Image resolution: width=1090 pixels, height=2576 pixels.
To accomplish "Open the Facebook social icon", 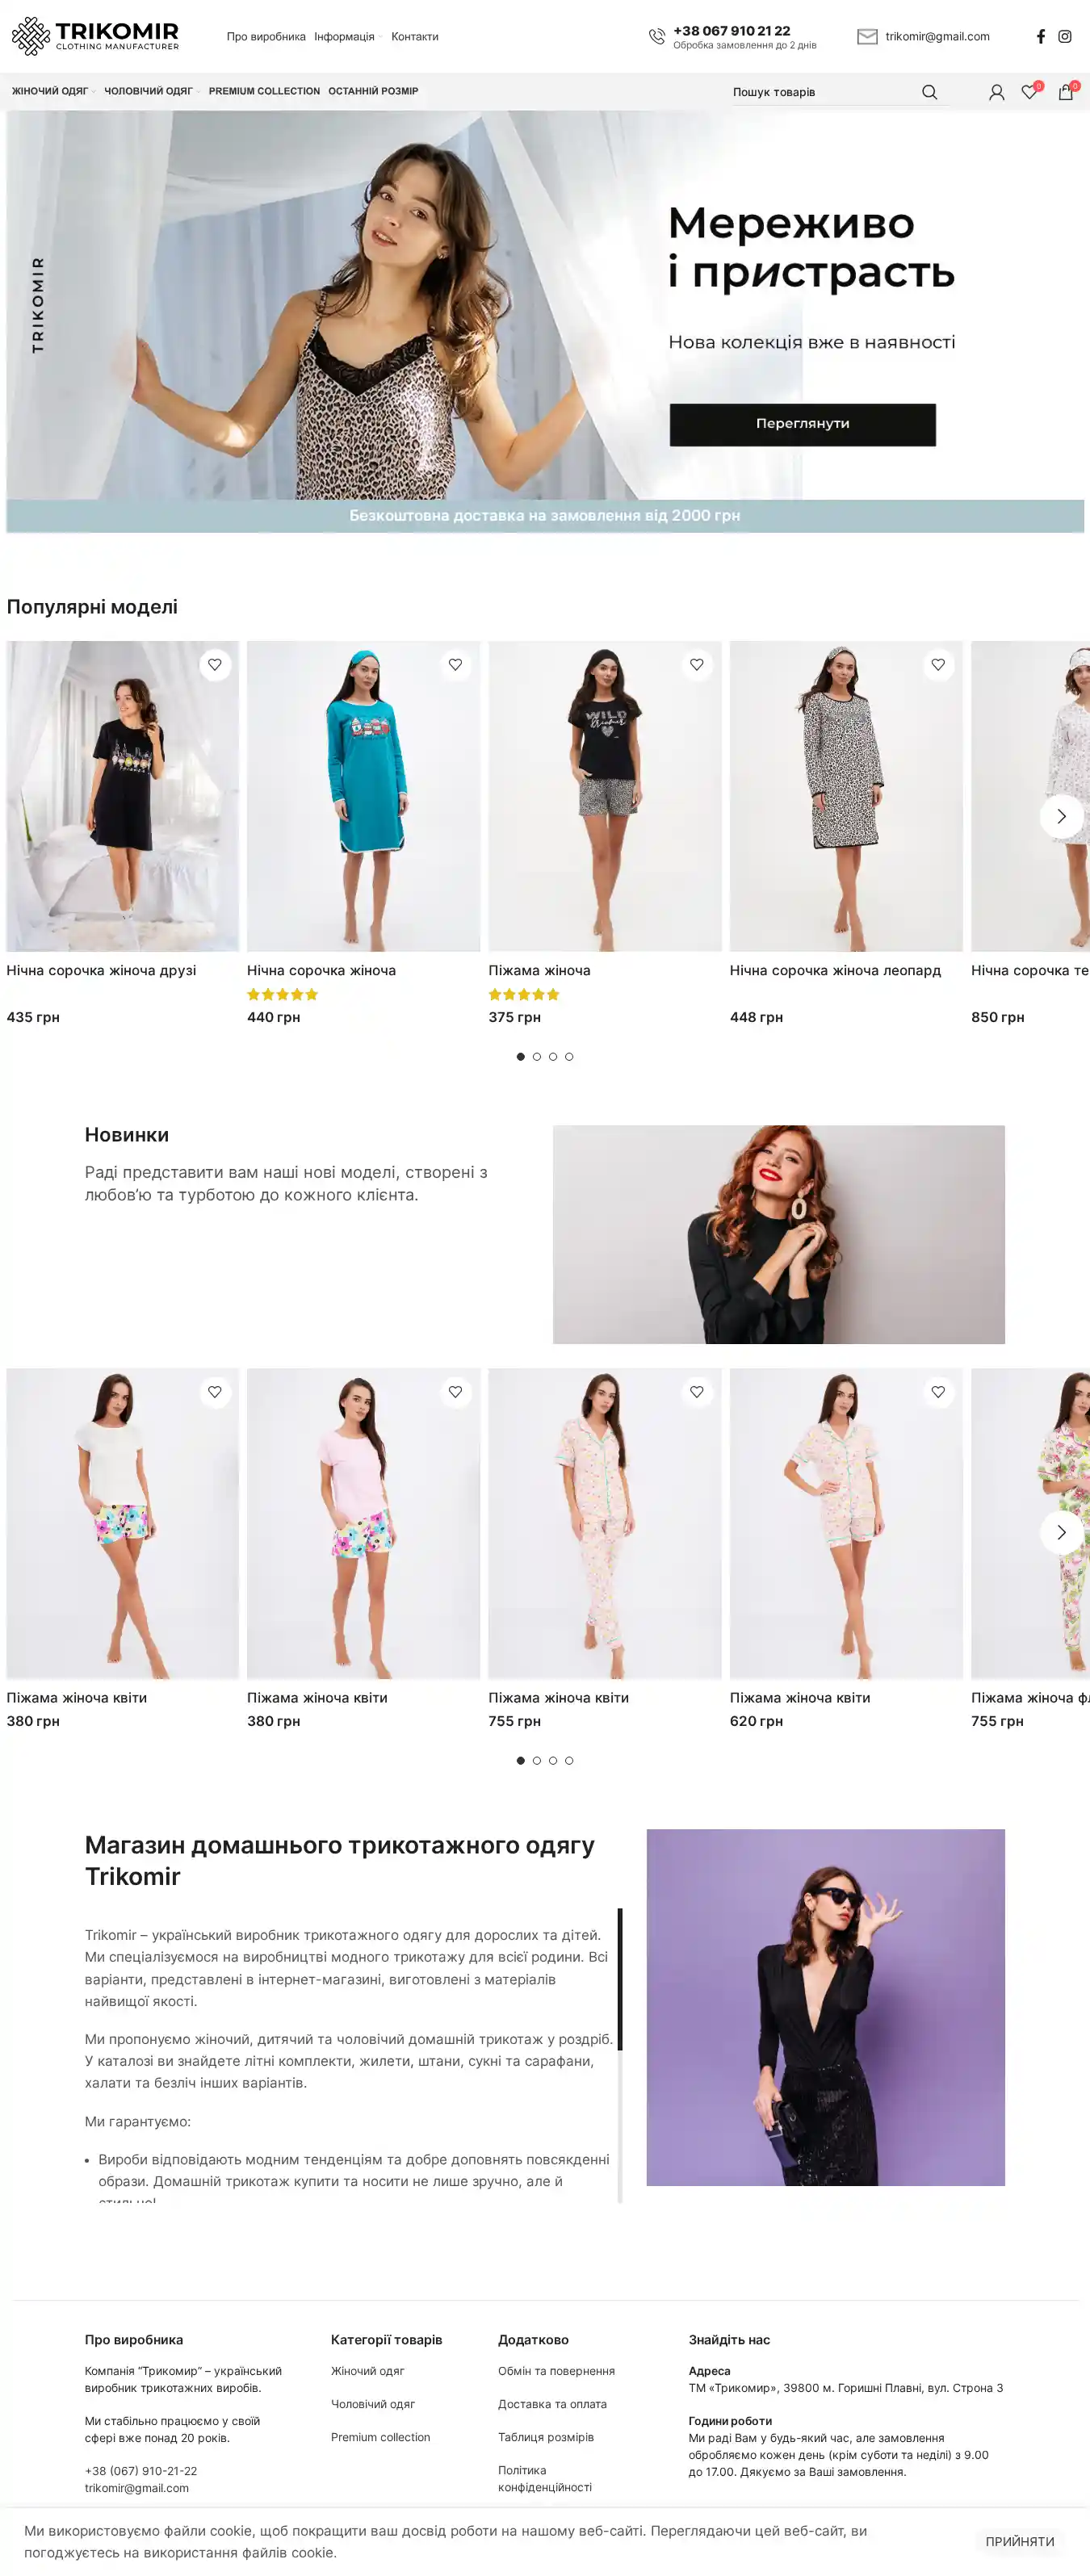I will pyautogui.click(x=1040, y=37).
